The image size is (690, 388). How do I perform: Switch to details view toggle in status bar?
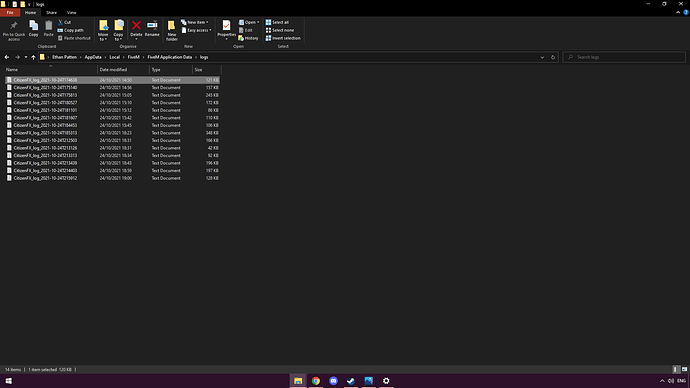tap(676, 370)
